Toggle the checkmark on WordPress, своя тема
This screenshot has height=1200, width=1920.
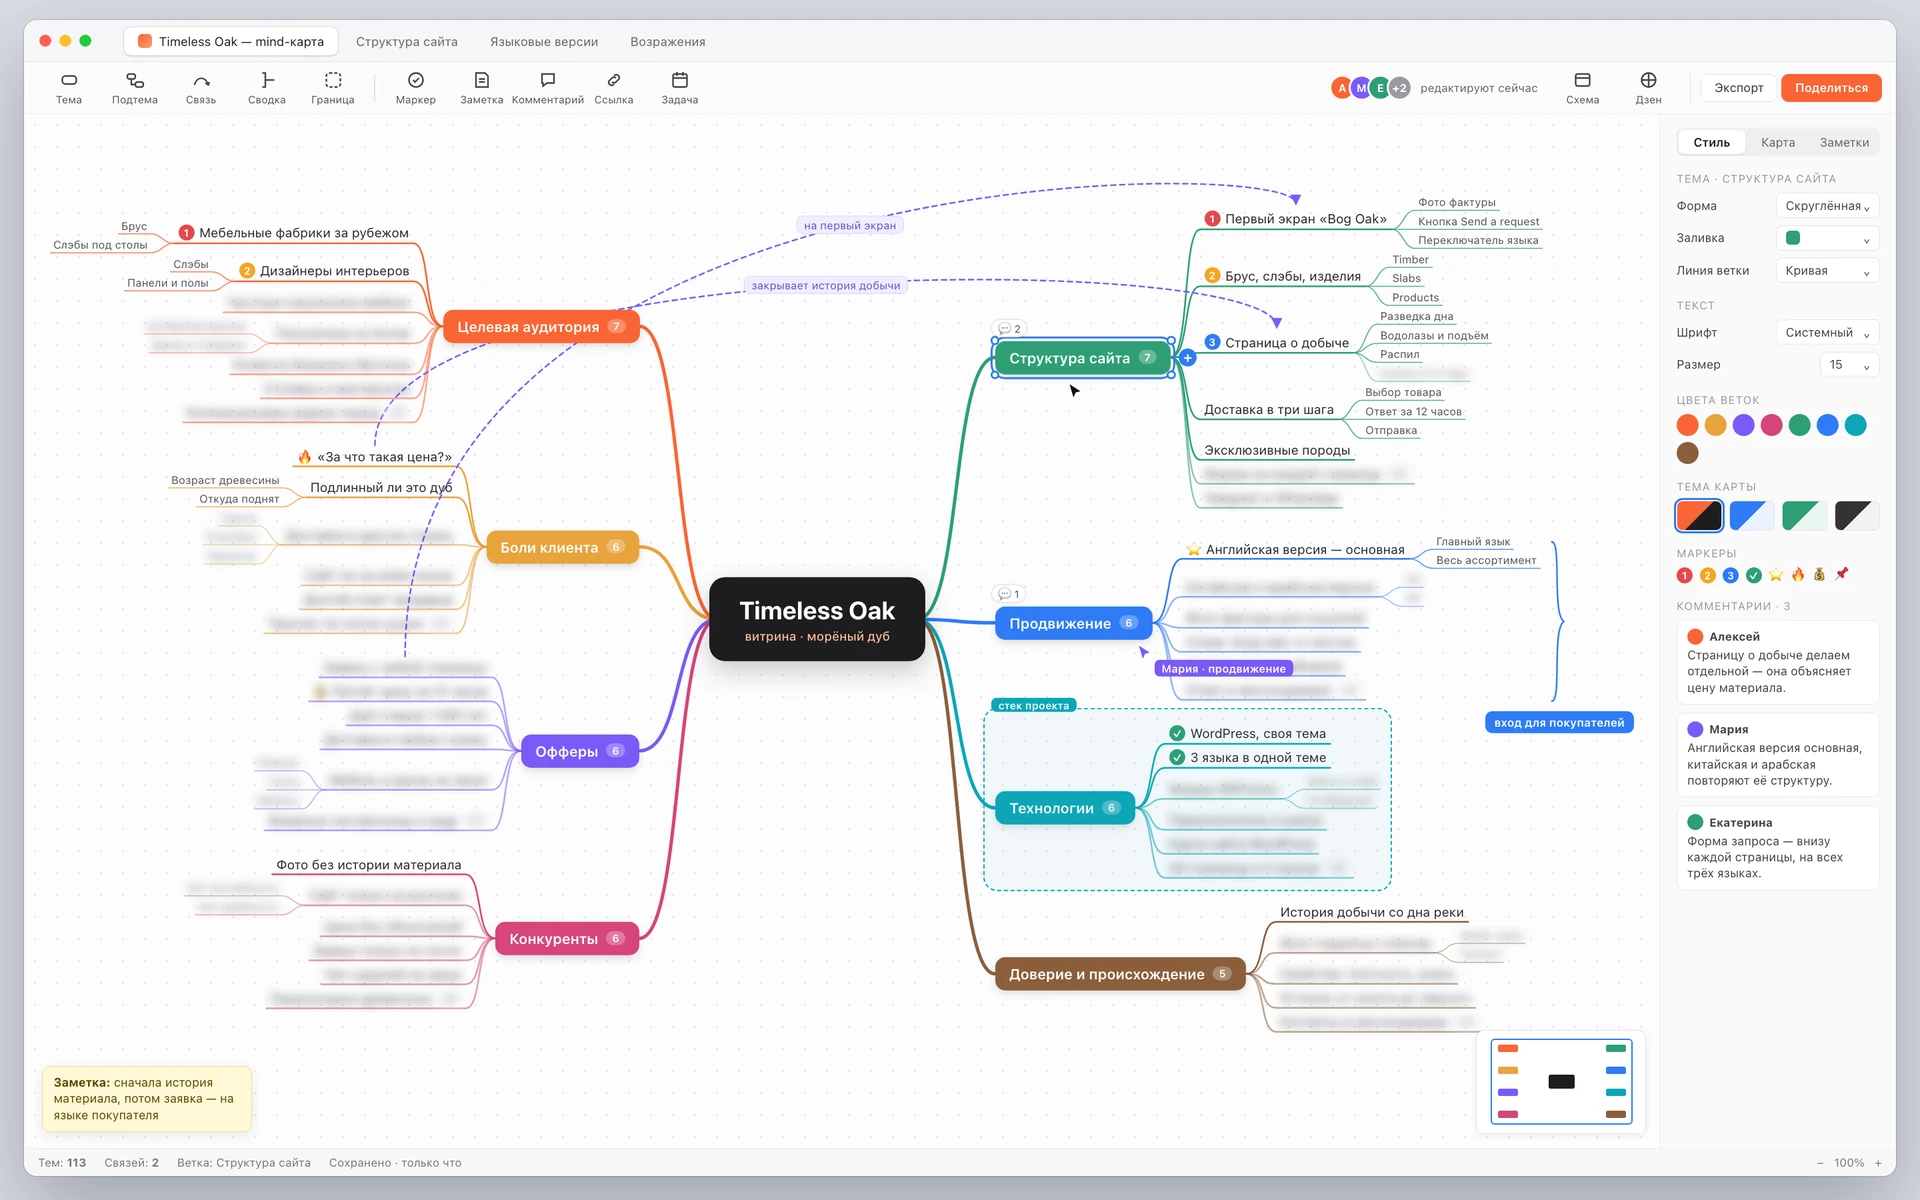tap(1177, 733)
